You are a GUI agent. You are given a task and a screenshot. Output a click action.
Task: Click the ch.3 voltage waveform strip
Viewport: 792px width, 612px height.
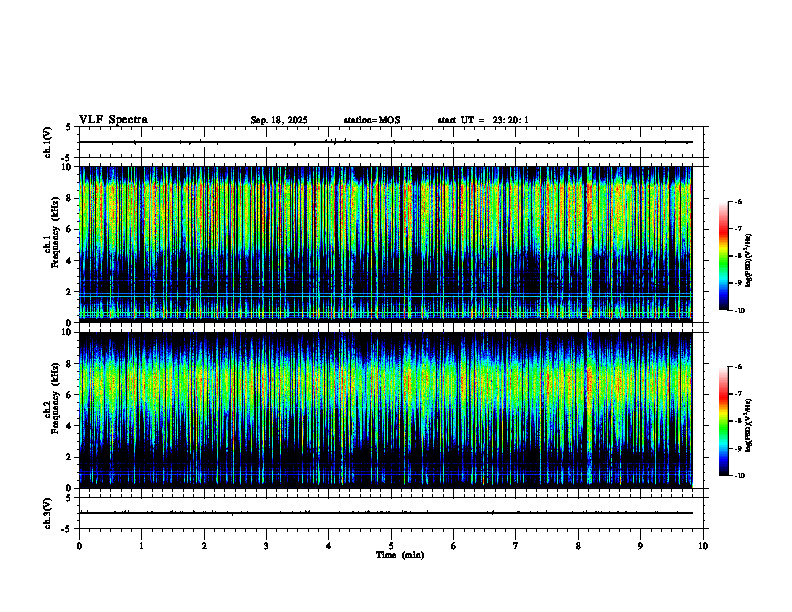pos(391,513)
